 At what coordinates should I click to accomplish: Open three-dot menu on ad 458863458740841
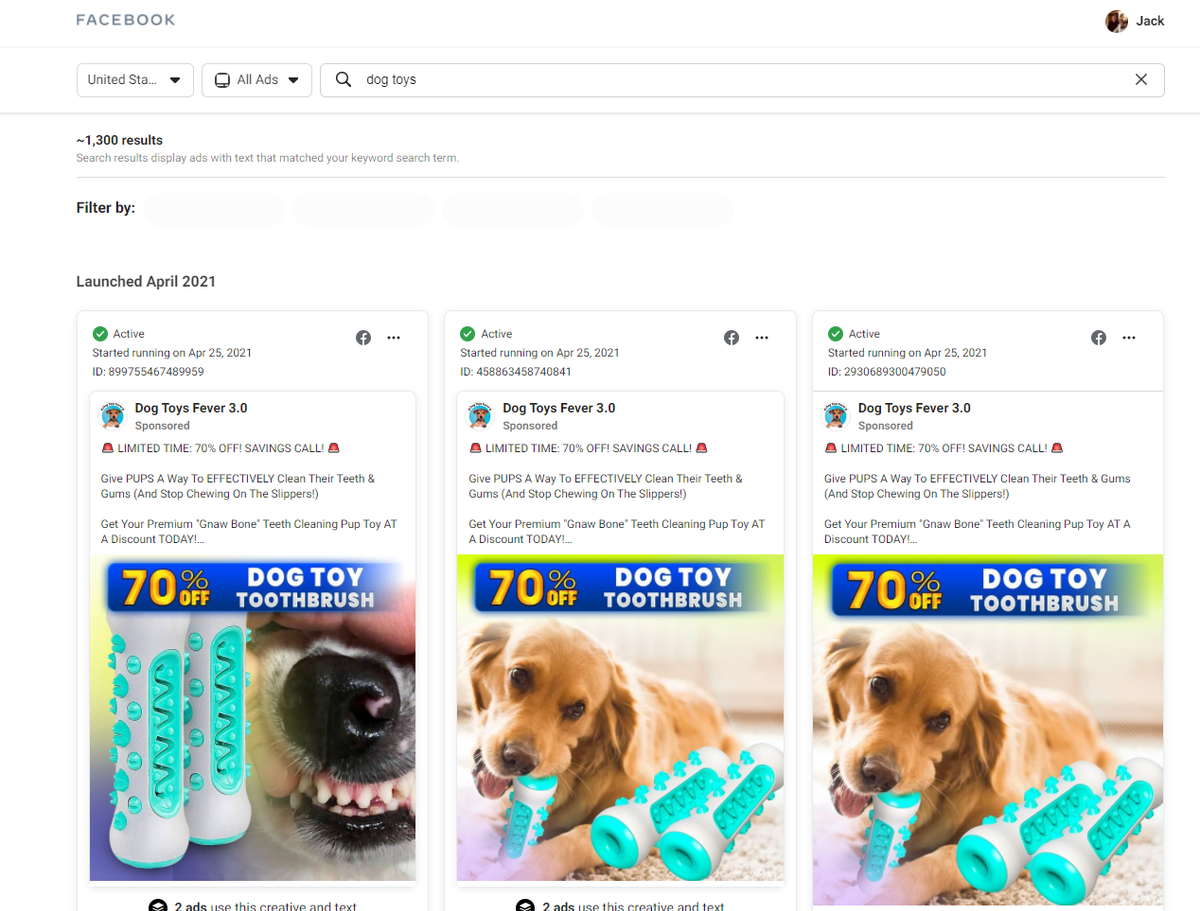click(x=762, y=338)
